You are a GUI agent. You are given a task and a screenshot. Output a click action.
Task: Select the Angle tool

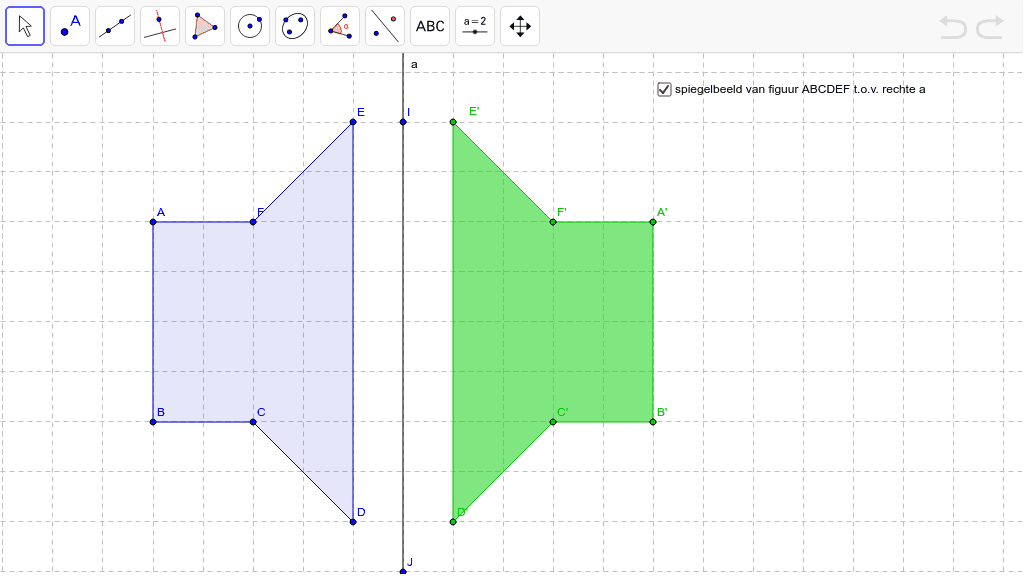tap(340, 26)
